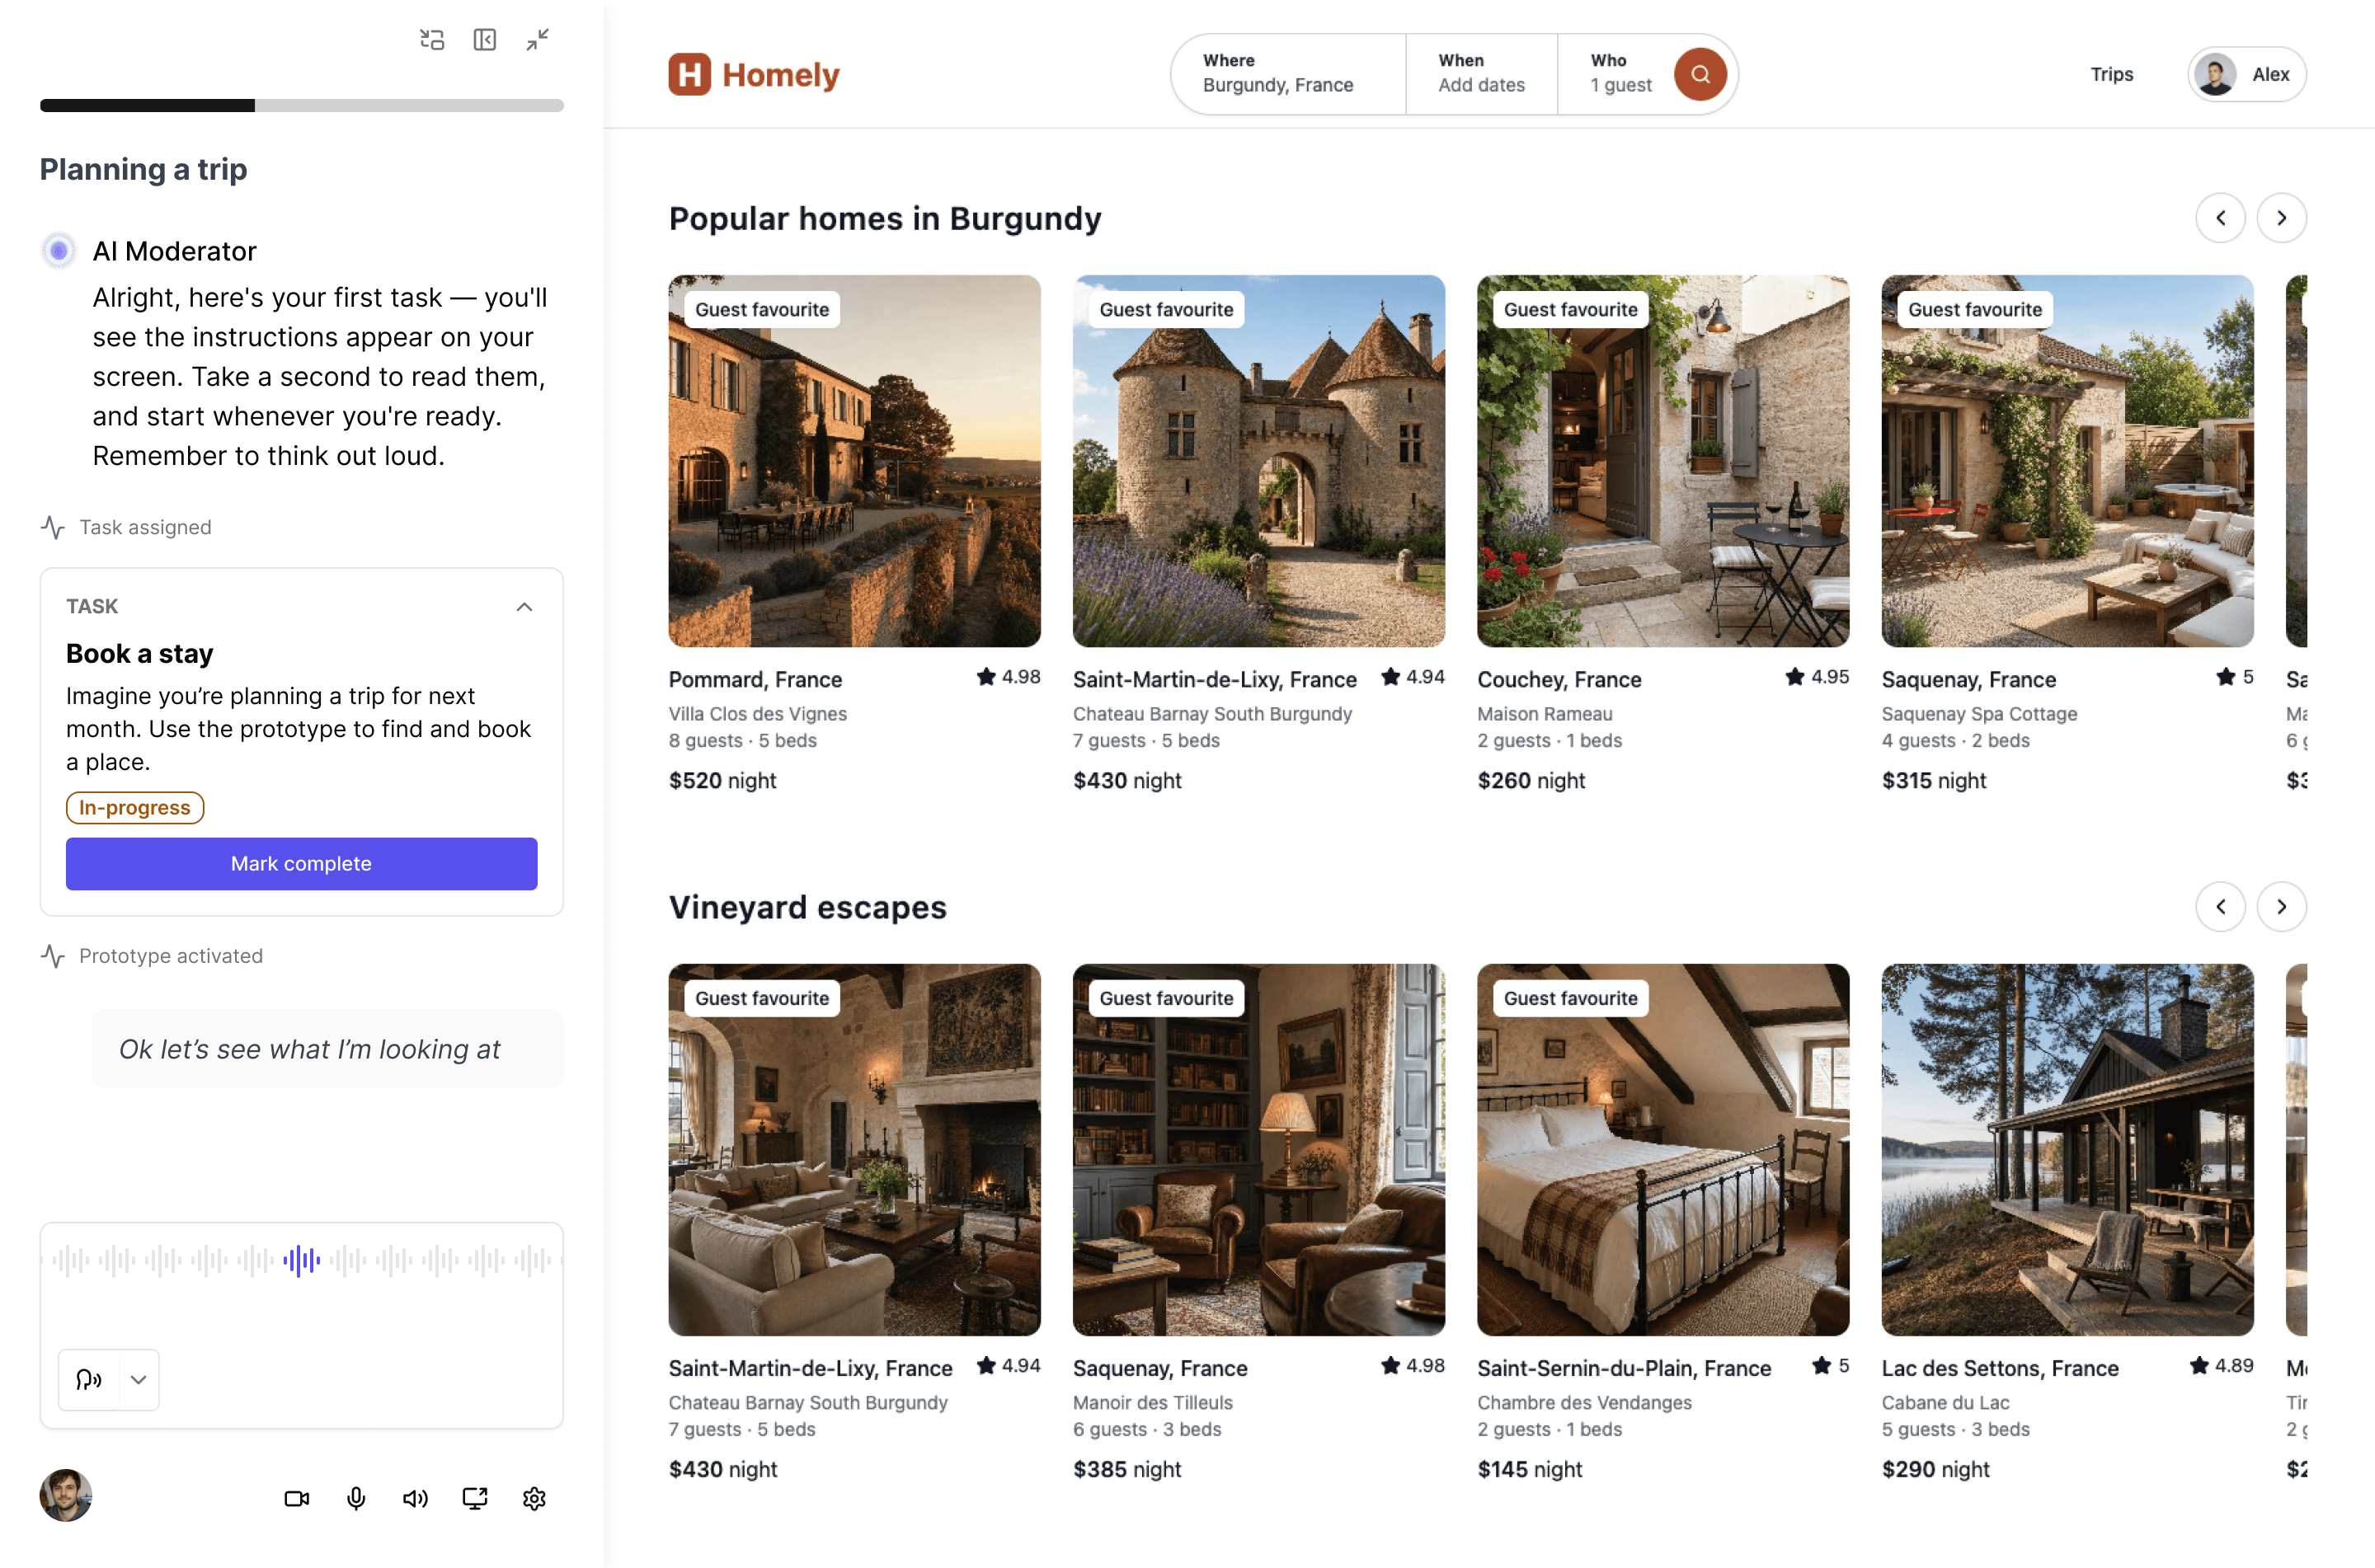The image size is (2375, 1568).
Task: Open the settings gear icon
Action: click(x=534, y=1498)
